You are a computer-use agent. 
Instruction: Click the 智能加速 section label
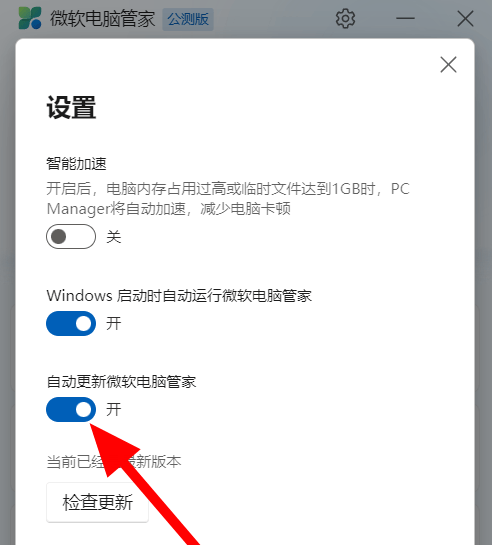(x=76, y=163)
